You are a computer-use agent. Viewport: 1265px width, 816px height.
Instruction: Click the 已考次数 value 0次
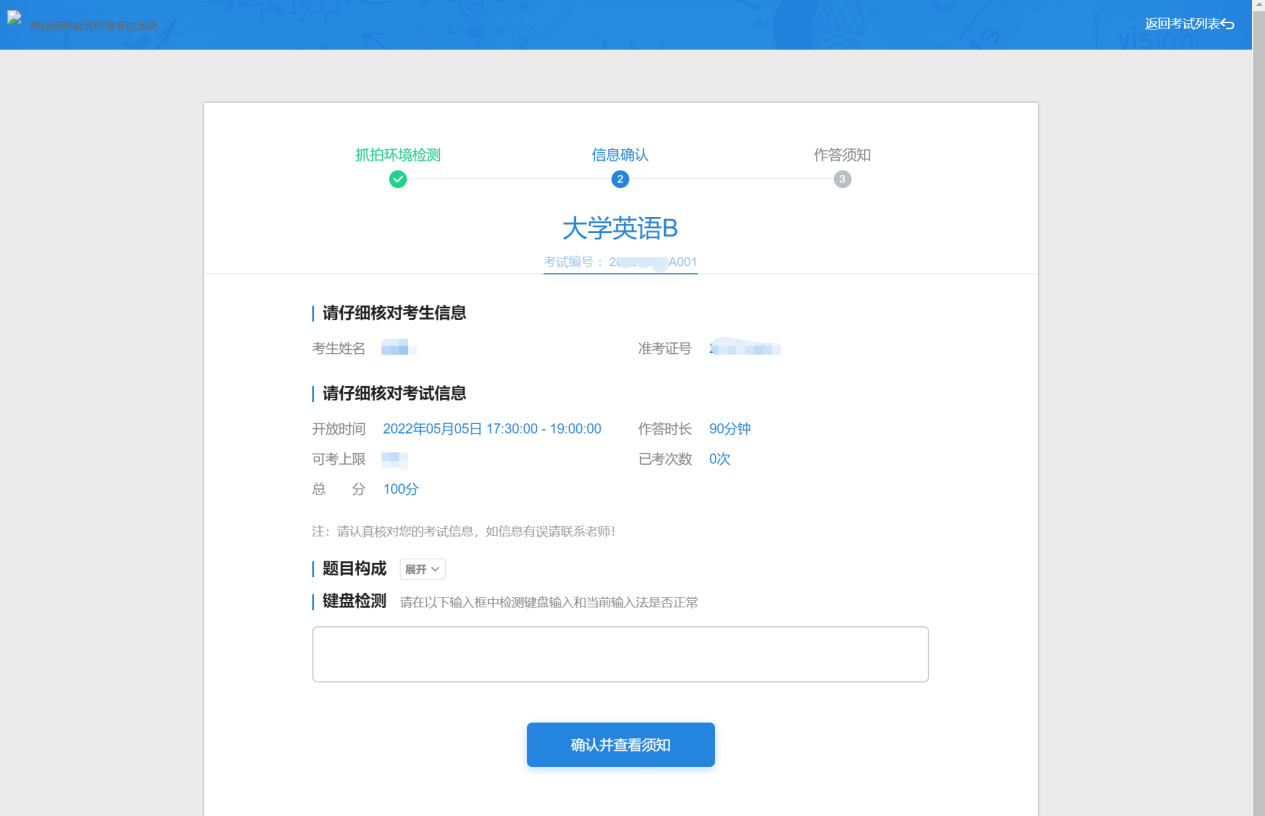click(720, 459)
